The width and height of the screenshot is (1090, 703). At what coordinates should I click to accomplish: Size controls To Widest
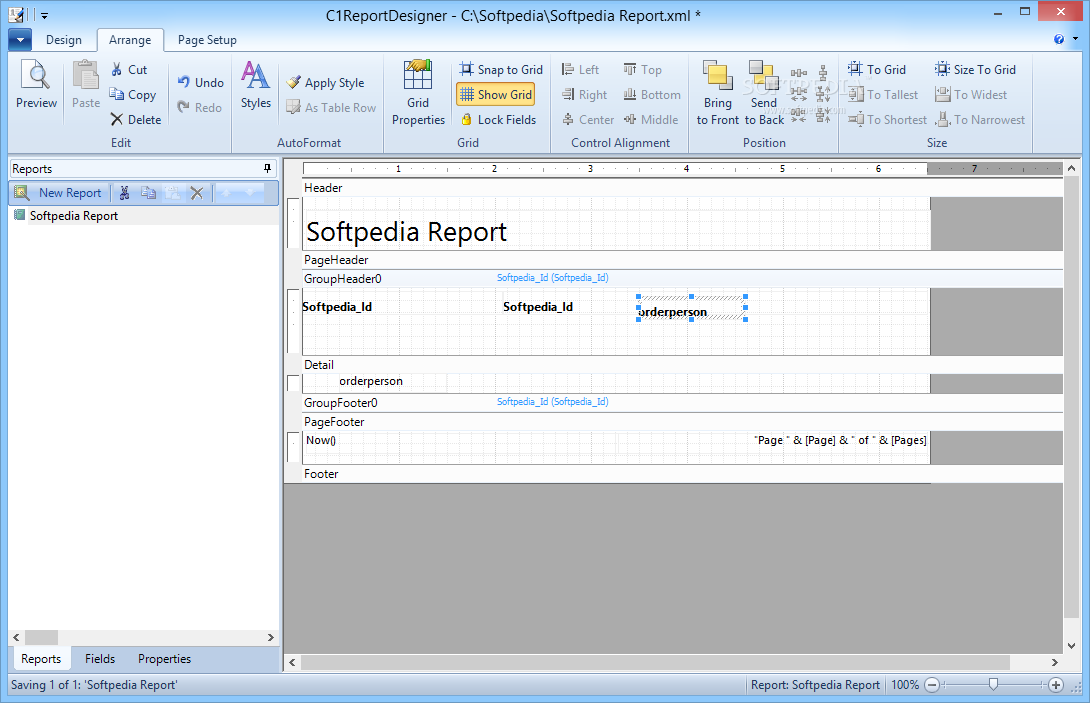(x=970, y=95)
